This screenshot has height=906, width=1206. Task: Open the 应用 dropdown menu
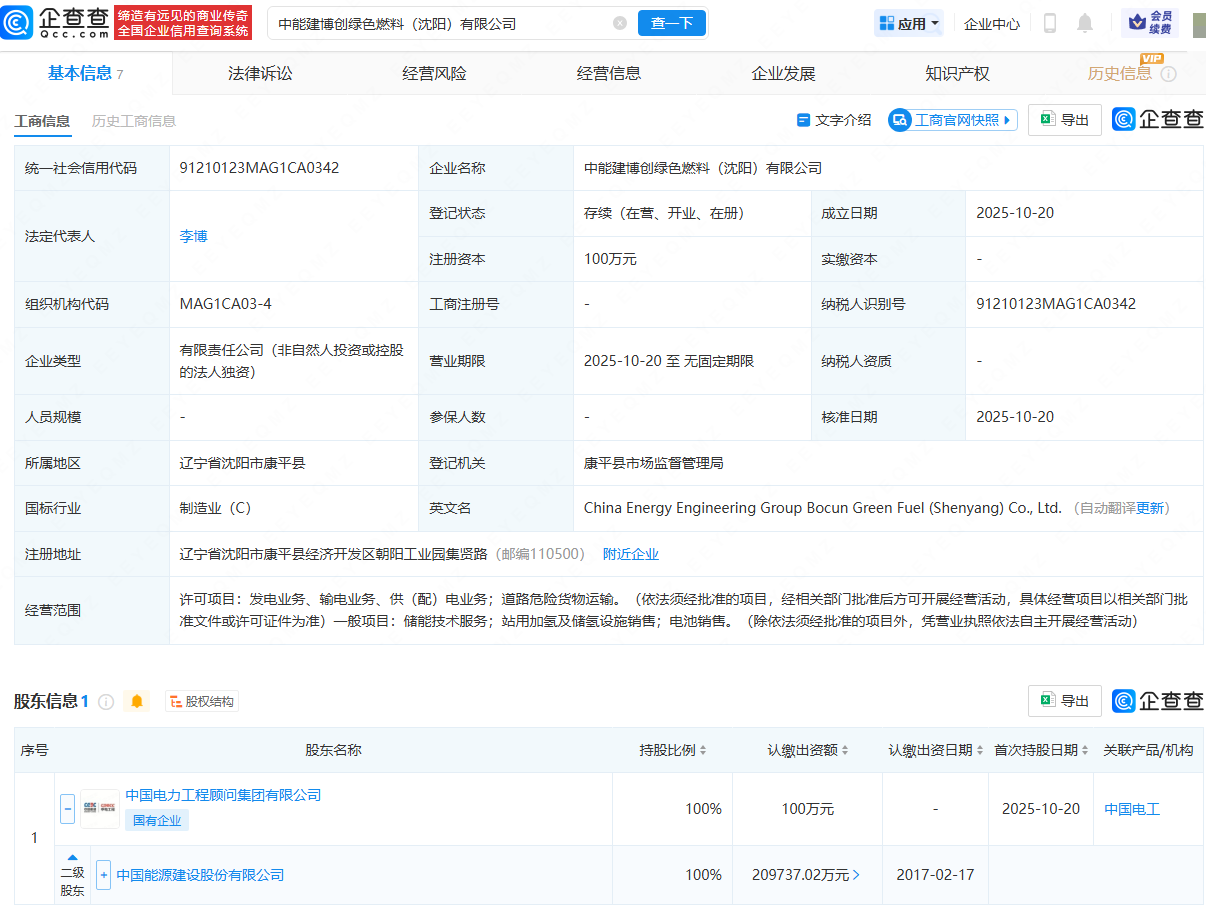(907, 22)
